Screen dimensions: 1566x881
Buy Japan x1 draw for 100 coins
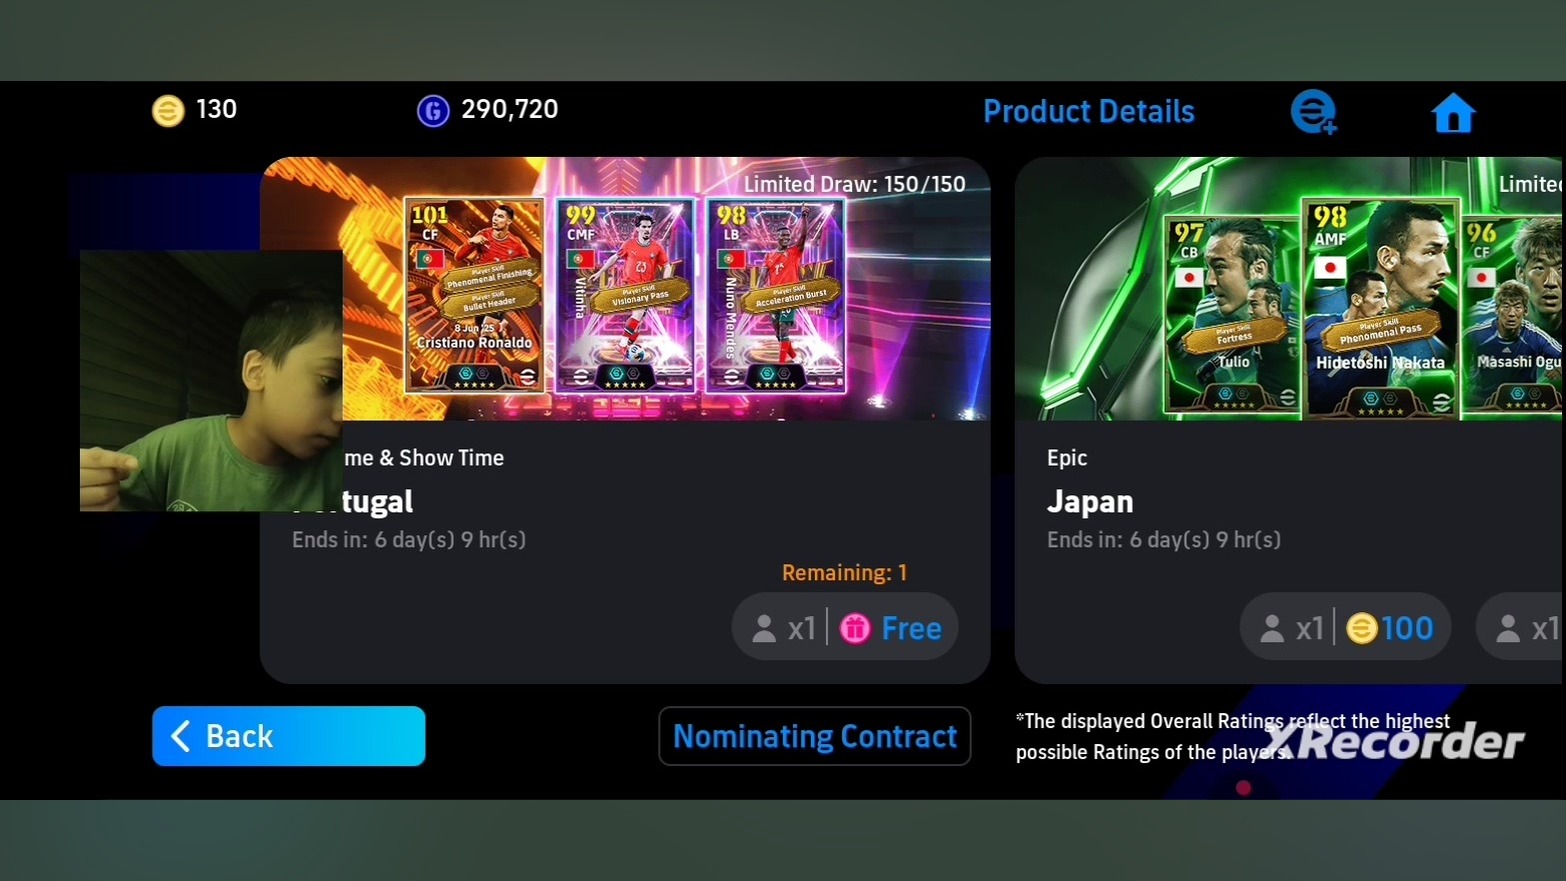[1345, 628]
